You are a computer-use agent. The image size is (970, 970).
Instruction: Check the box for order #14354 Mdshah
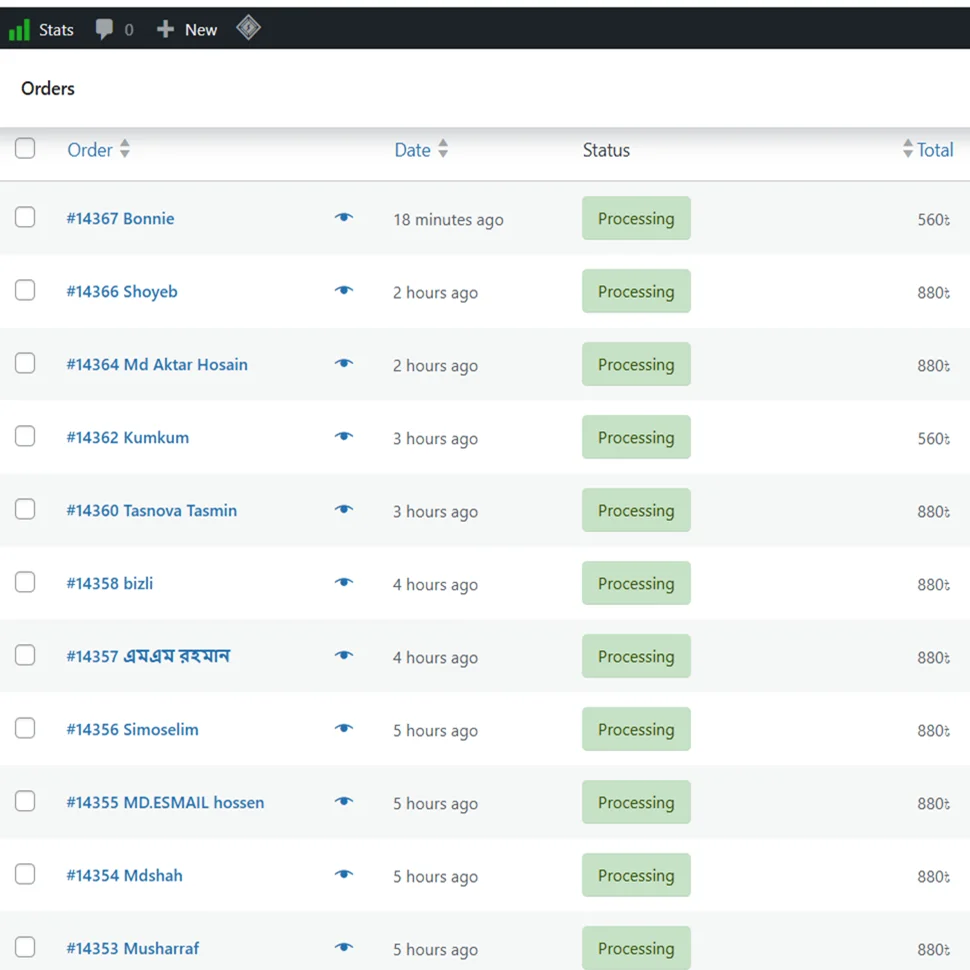(25, 874)
